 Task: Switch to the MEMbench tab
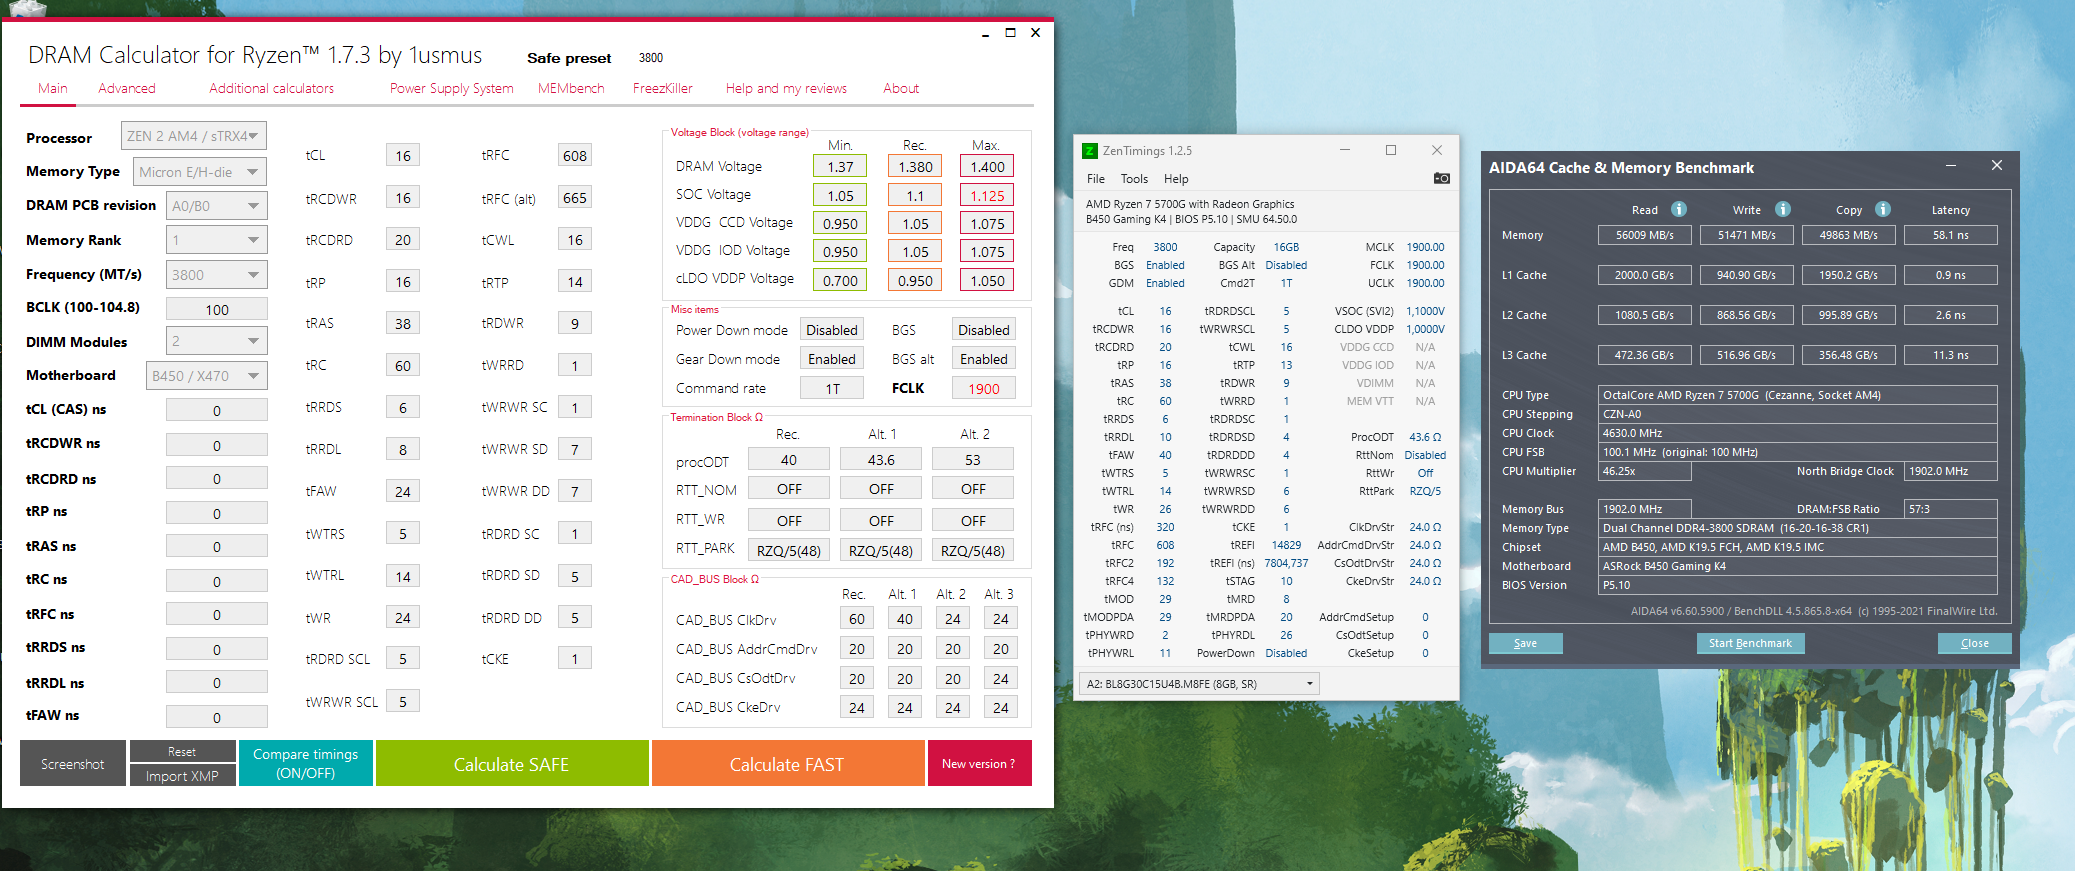tap(571, 89)
